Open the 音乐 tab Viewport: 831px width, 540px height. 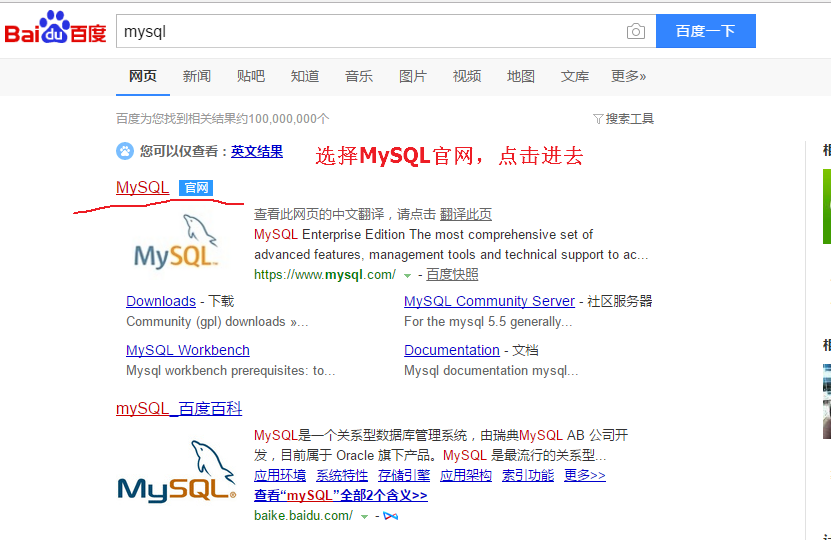(x=359, y=76)
